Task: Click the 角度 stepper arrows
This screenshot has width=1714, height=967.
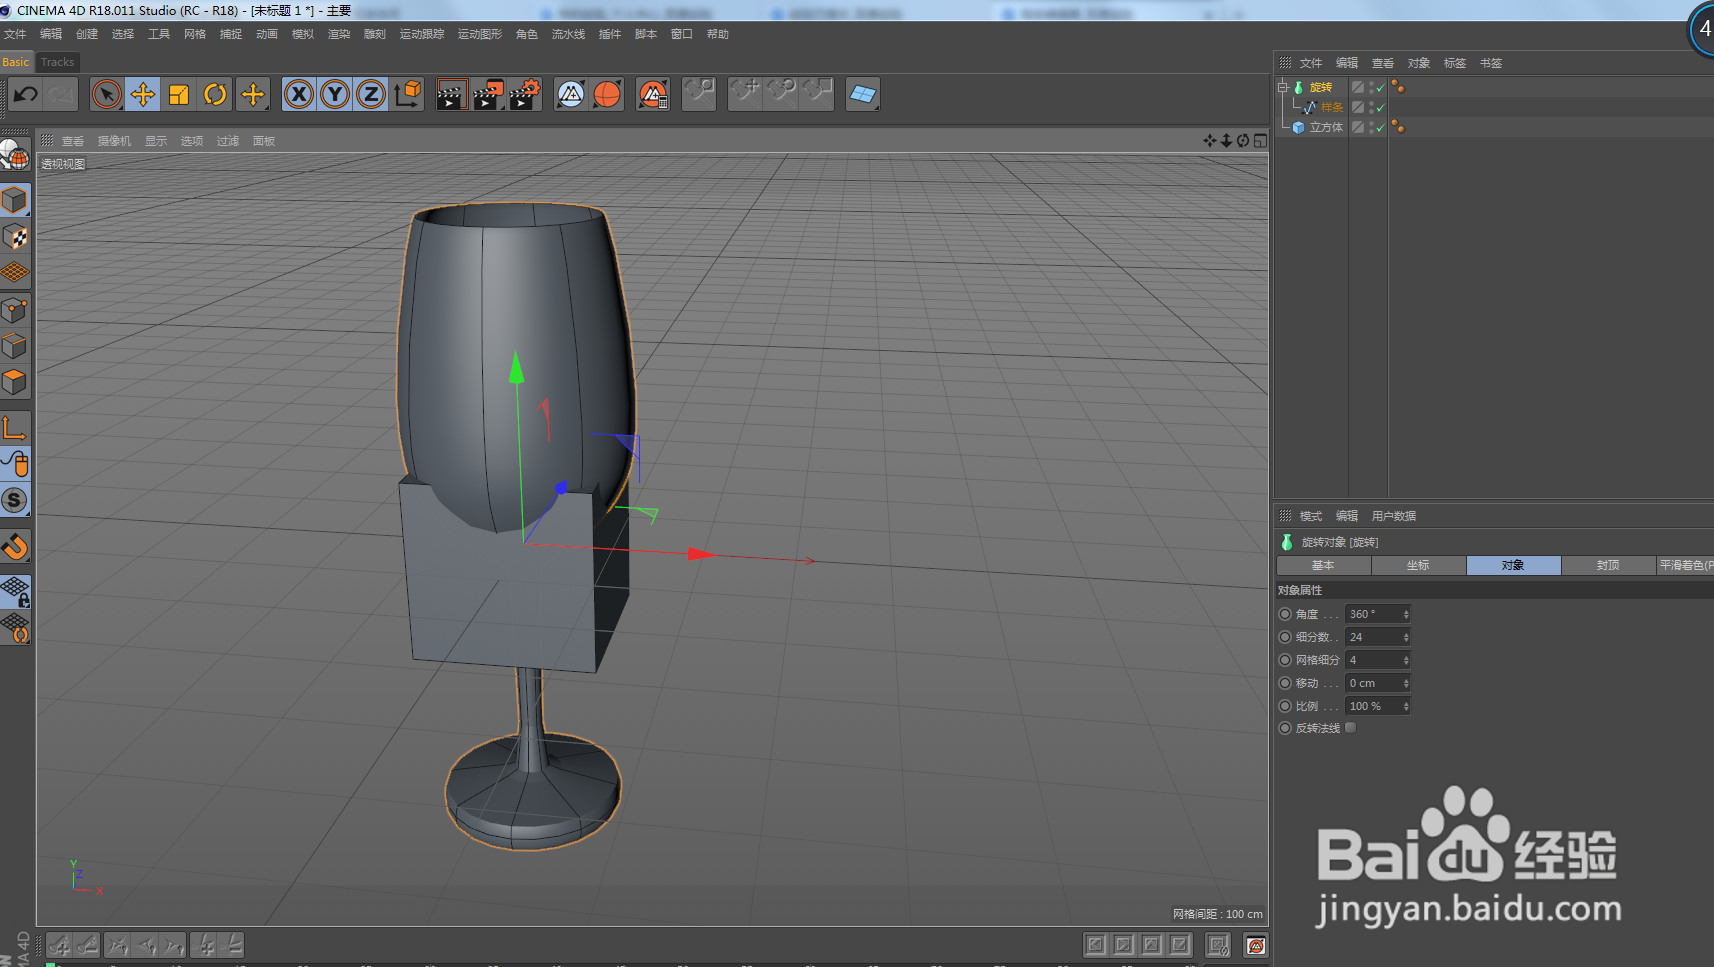Action: 1406,614
